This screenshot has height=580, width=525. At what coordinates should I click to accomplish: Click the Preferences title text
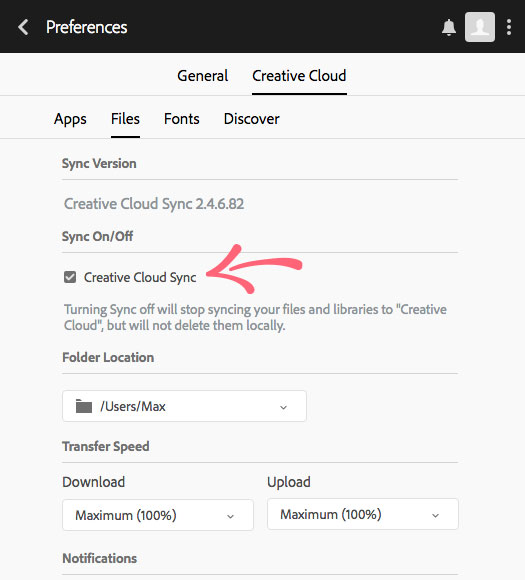pyautogui.click(x=87, y=27)
